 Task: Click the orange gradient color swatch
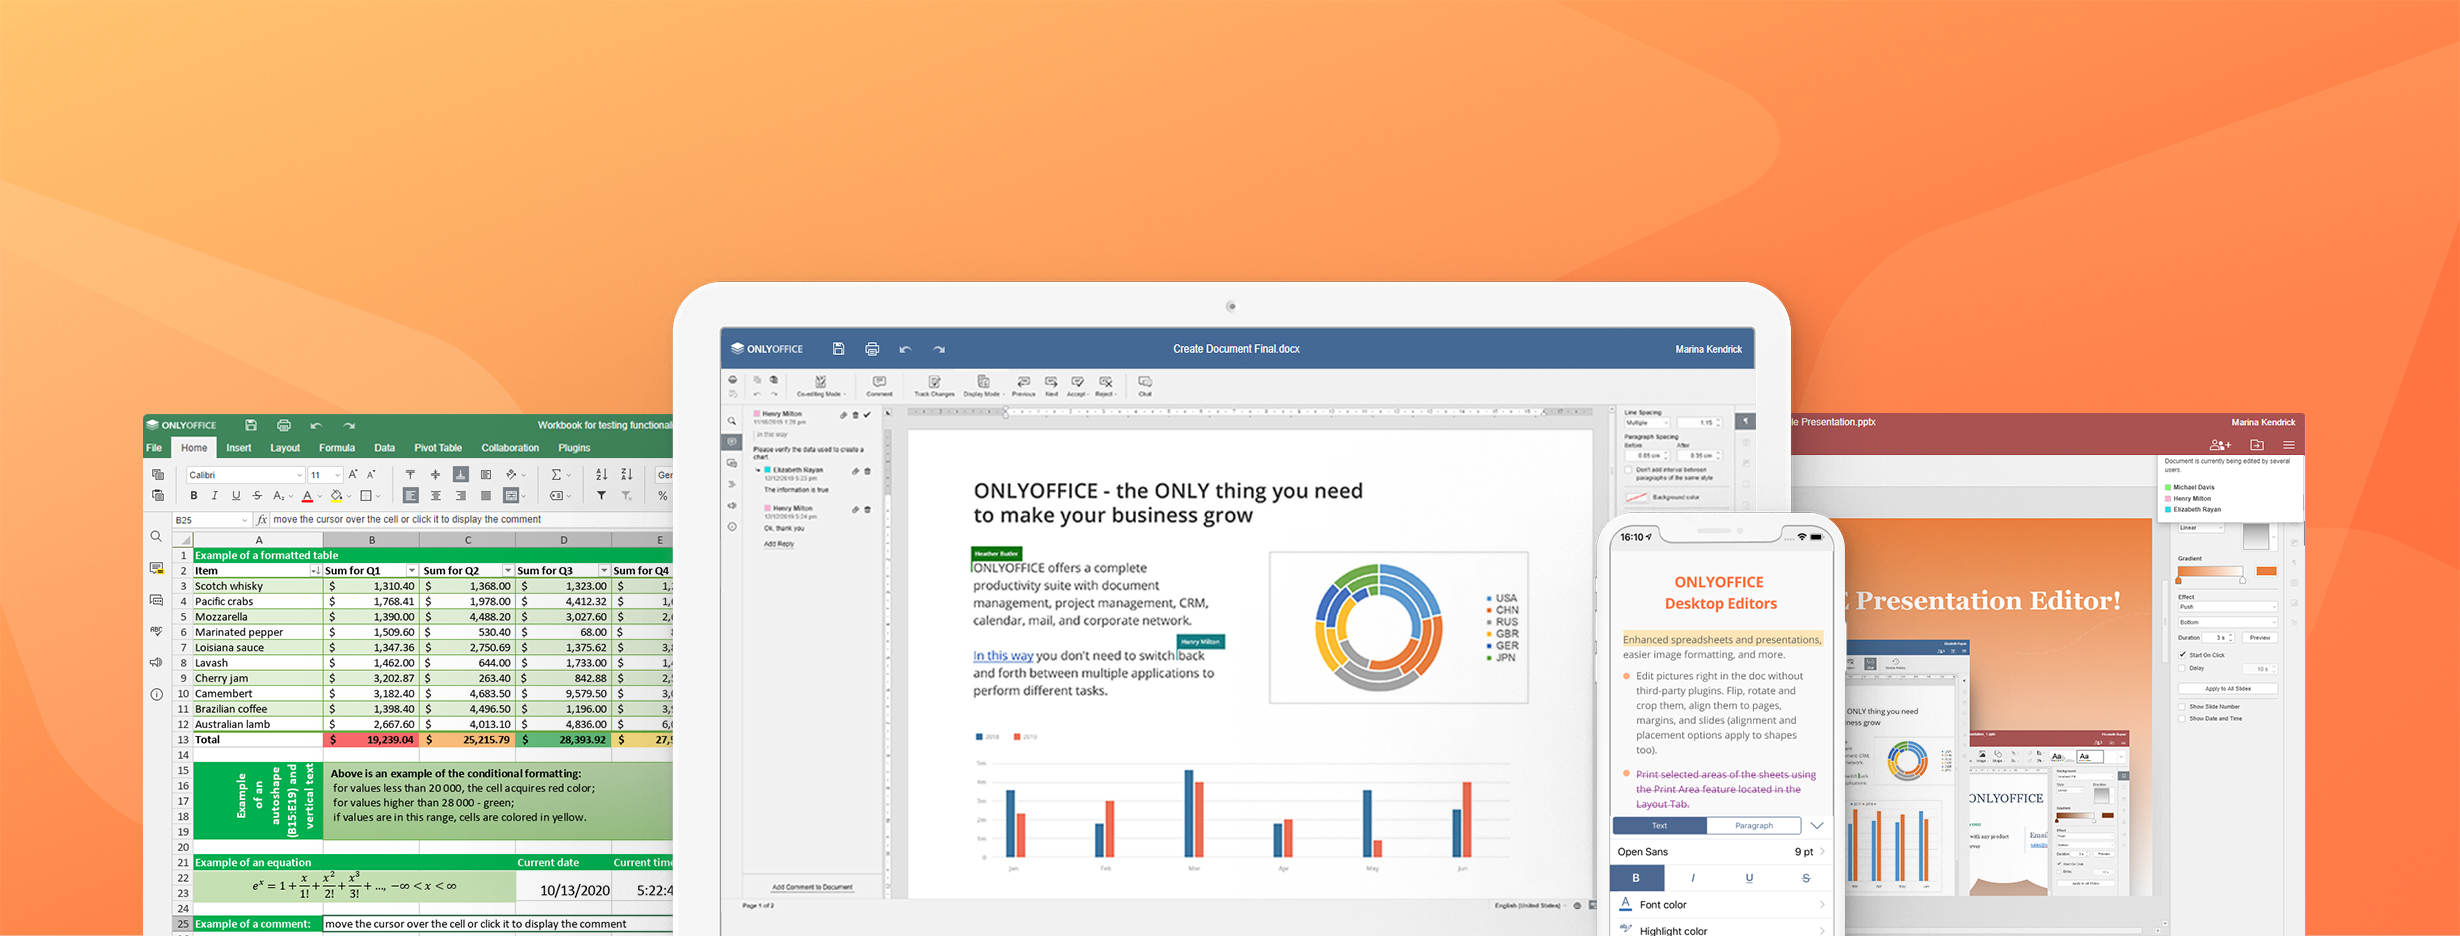coord(2267,571)
